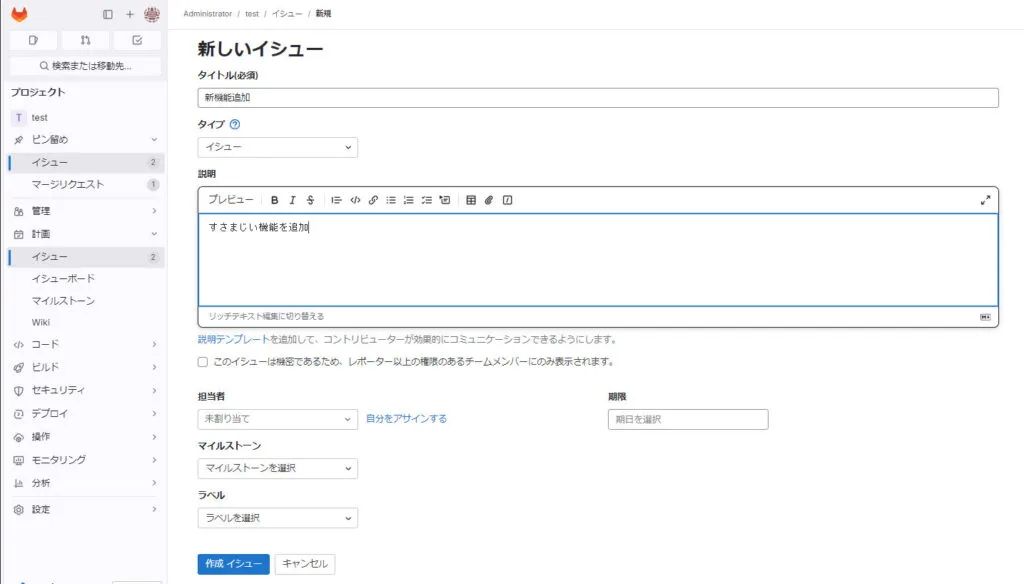Switch to the プレビュー tab
1024x584 pixels.
click(230, 200)
